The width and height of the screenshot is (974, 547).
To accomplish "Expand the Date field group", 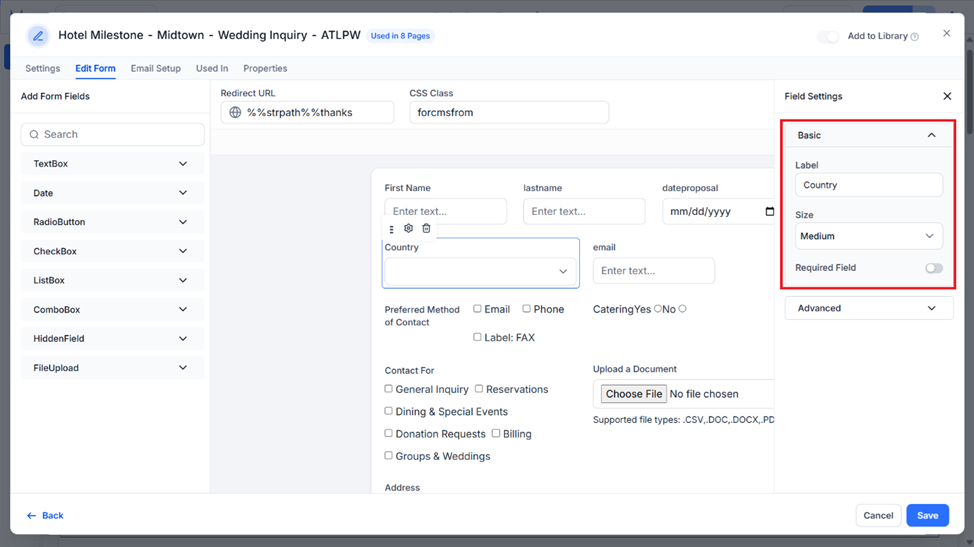I will pyautogui.click(x=112, y=193).
